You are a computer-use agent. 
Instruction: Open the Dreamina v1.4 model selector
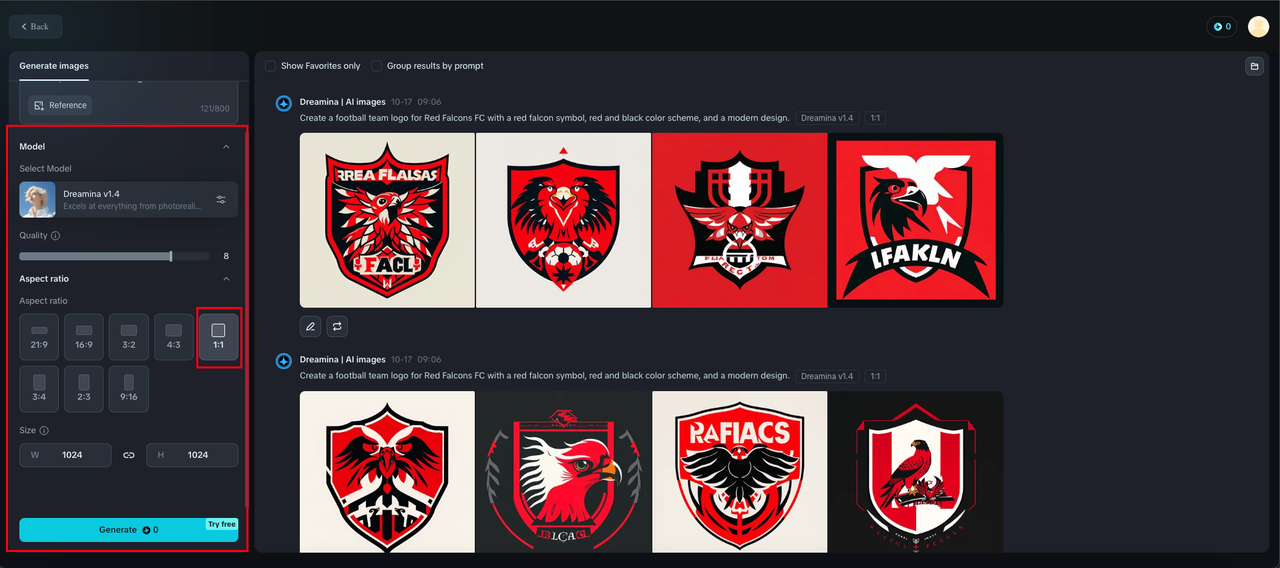pyautogui.click(x=128, y=199)
